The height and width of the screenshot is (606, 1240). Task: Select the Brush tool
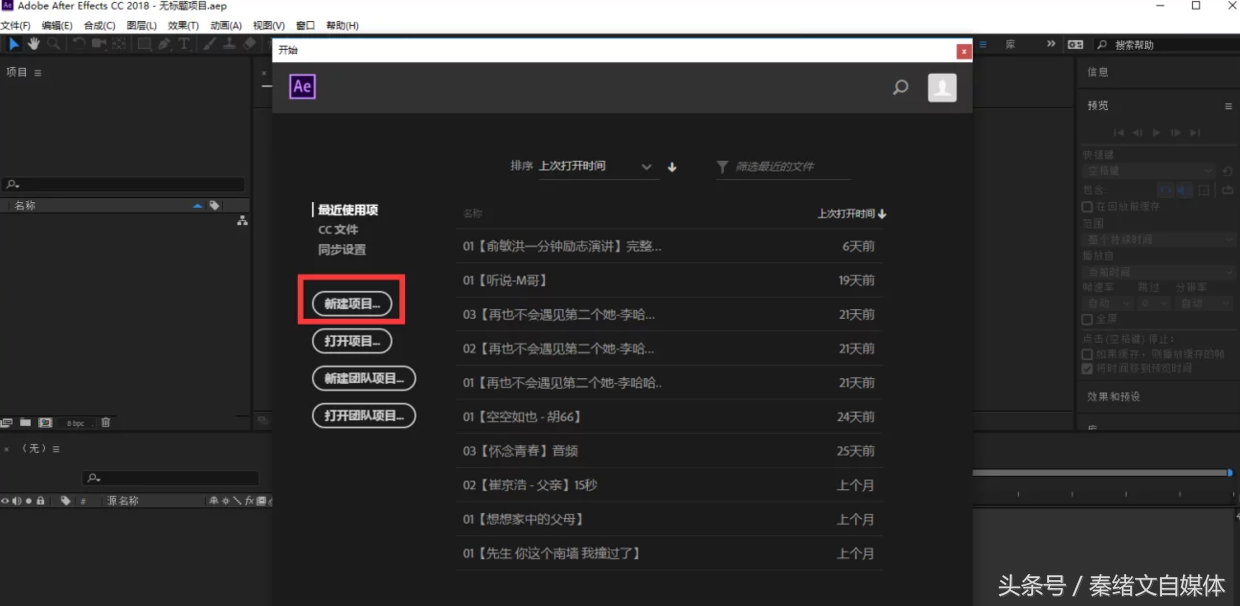point(210,44)
